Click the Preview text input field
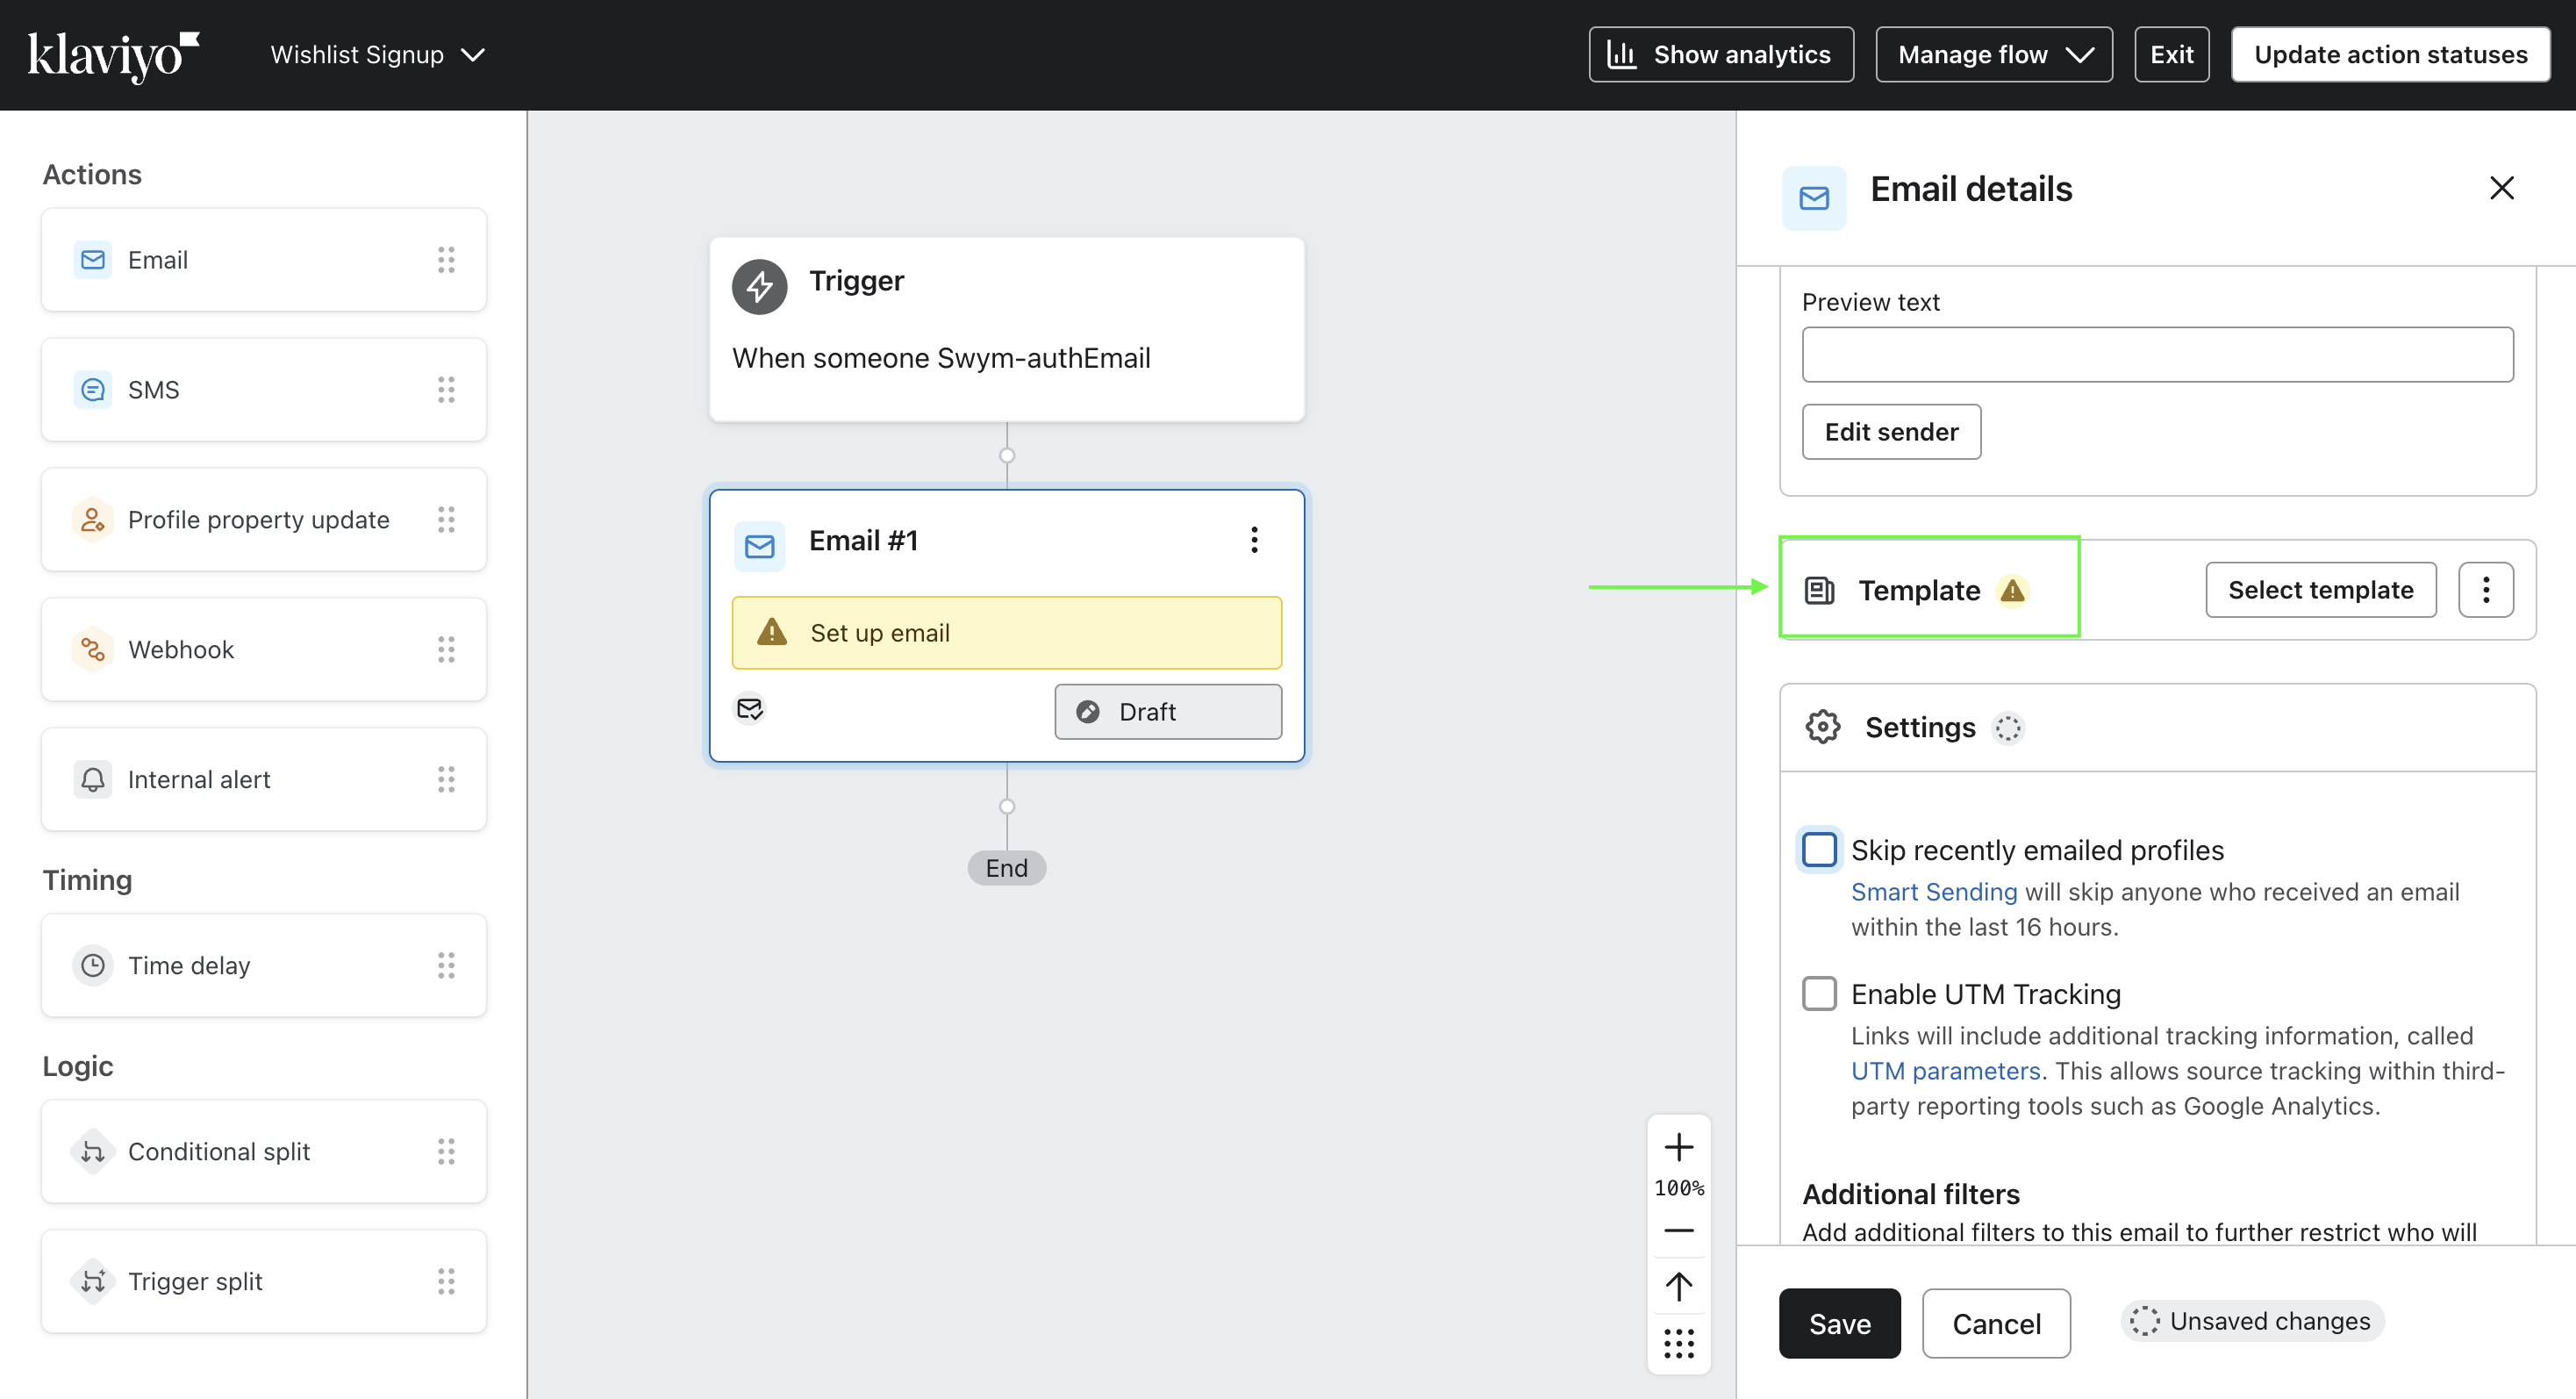Viewport: 2576px width, 1399px height. (x=2156, y=354)
